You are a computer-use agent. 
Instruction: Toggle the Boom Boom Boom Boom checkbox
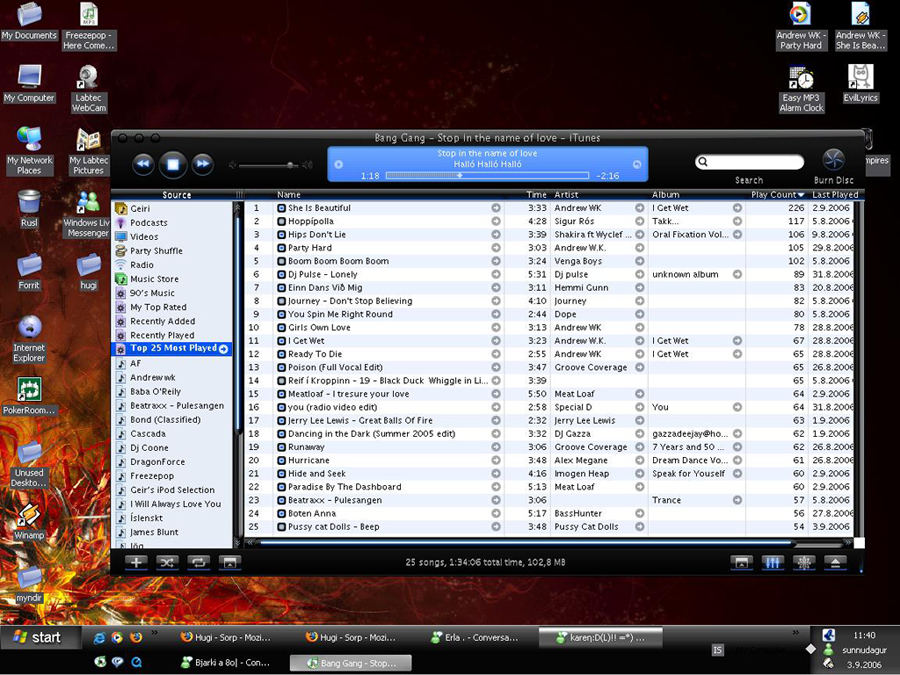click(281, 261)
